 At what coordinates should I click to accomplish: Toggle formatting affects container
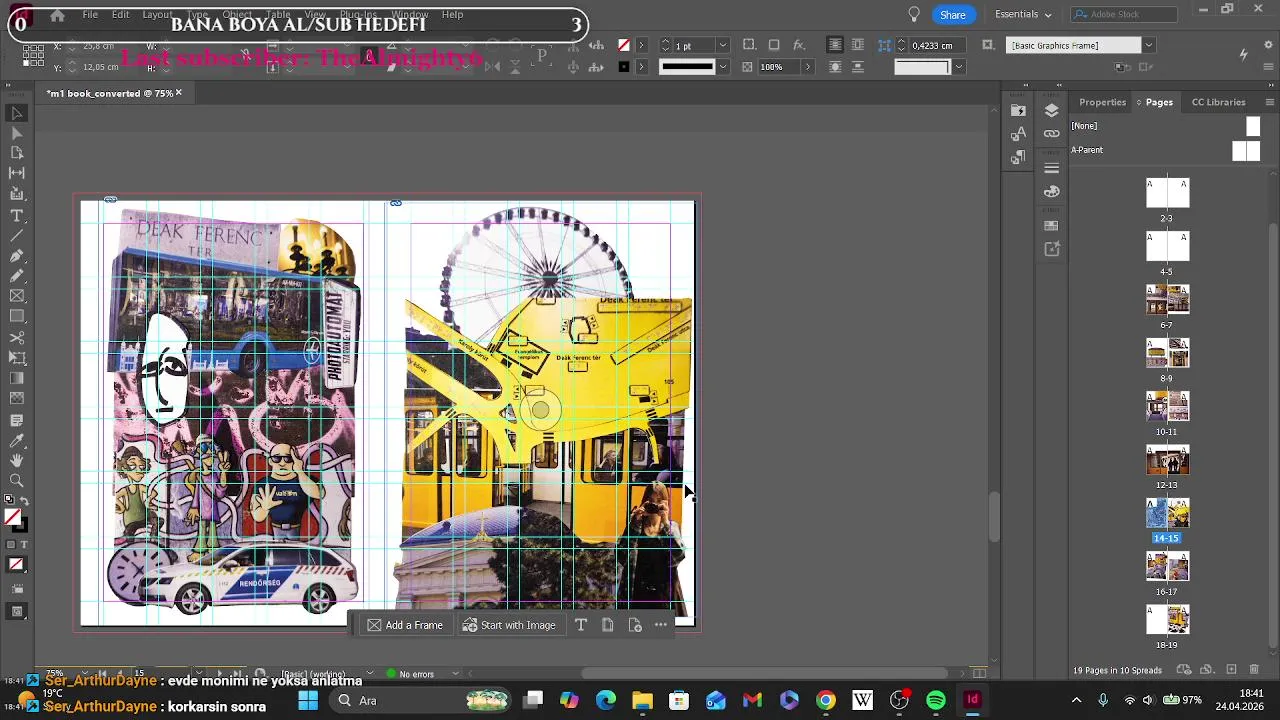coord(11,544)
